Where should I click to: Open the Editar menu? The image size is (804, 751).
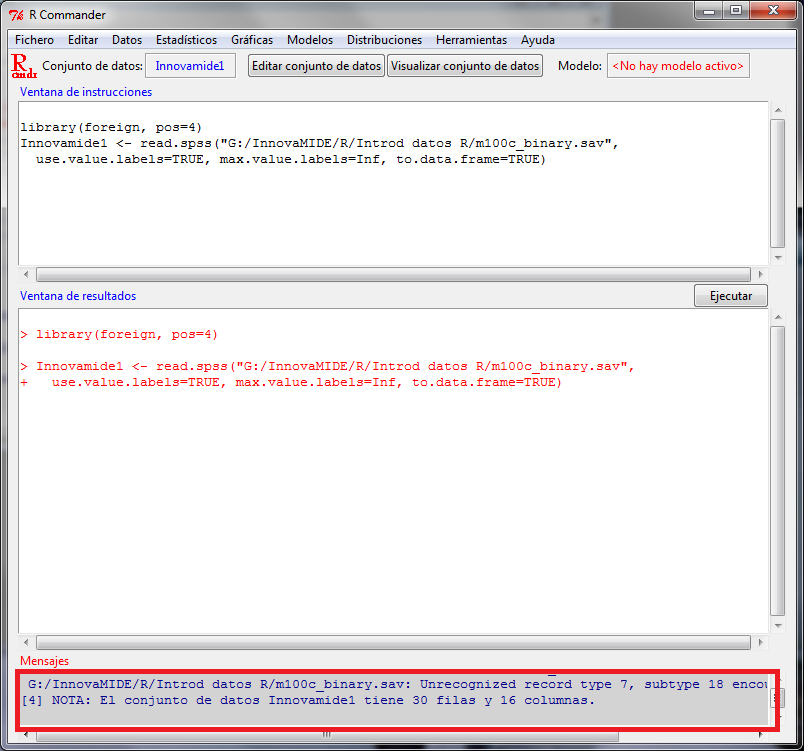tap(83, 40)
